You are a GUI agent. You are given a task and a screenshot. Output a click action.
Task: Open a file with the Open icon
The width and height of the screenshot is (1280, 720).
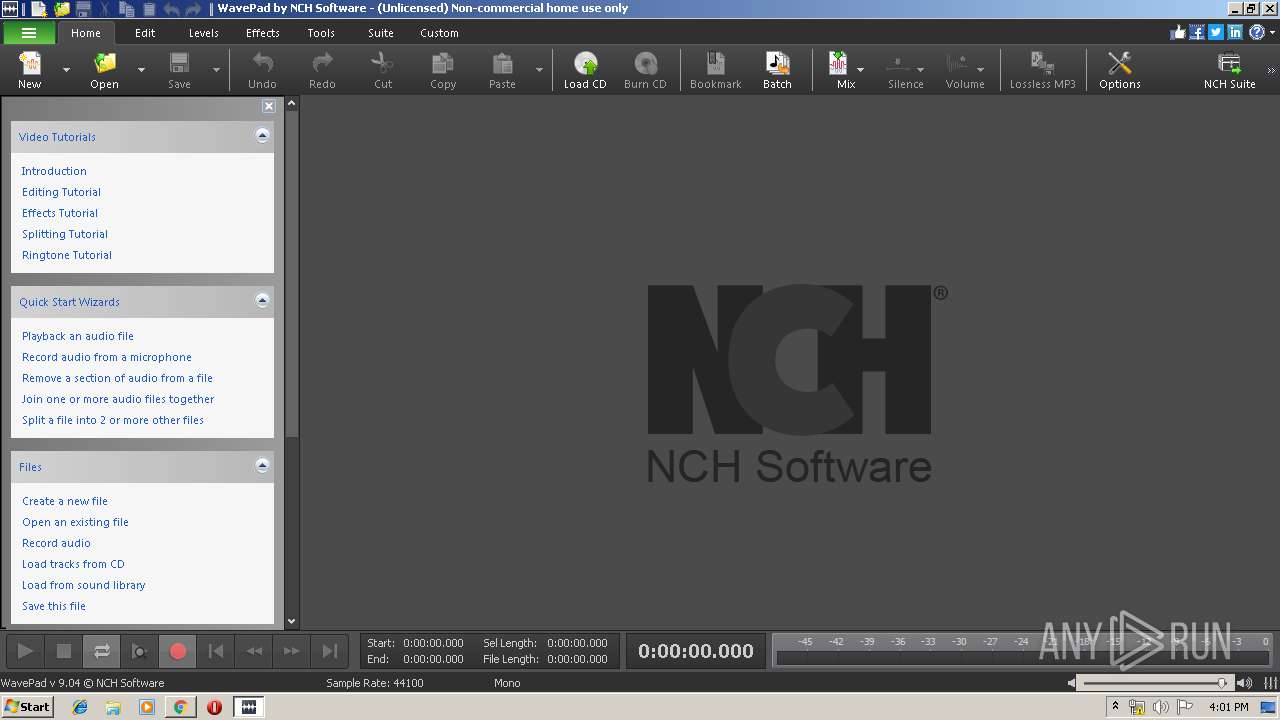pyautogui.click(x=104, y=70)
